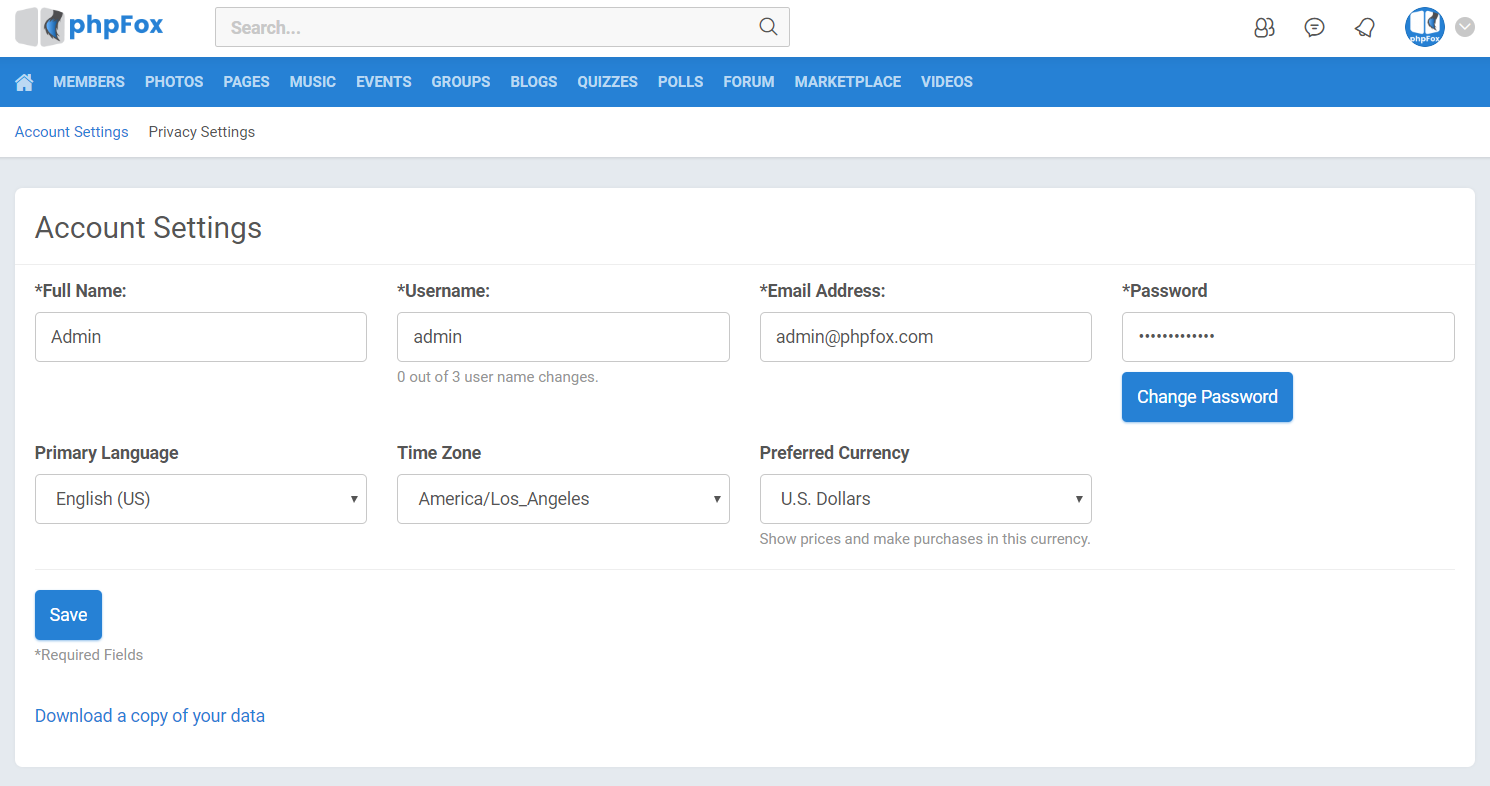This screenshot has height=786, width=1490.
Task: Open friend requests icon in header
Action: pyautogui.click(x=1264, y=28)
